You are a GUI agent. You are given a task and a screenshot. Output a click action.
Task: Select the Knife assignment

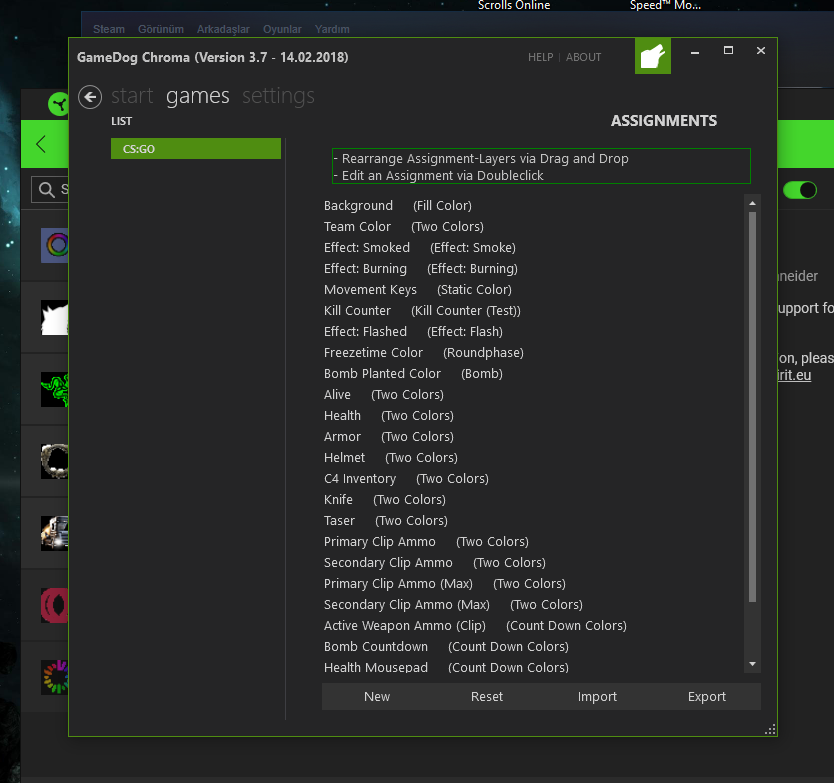385,499
